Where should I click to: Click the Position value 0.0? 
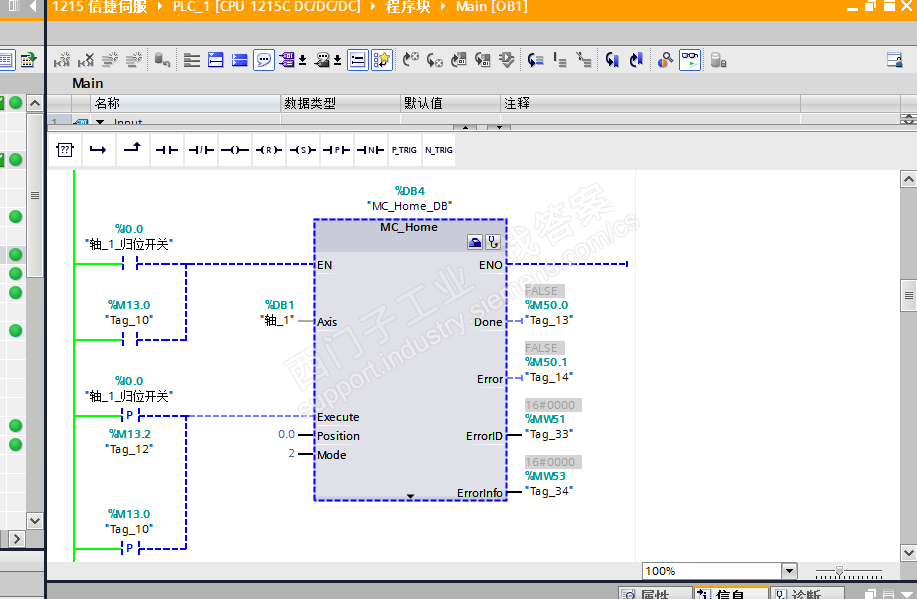286,434
